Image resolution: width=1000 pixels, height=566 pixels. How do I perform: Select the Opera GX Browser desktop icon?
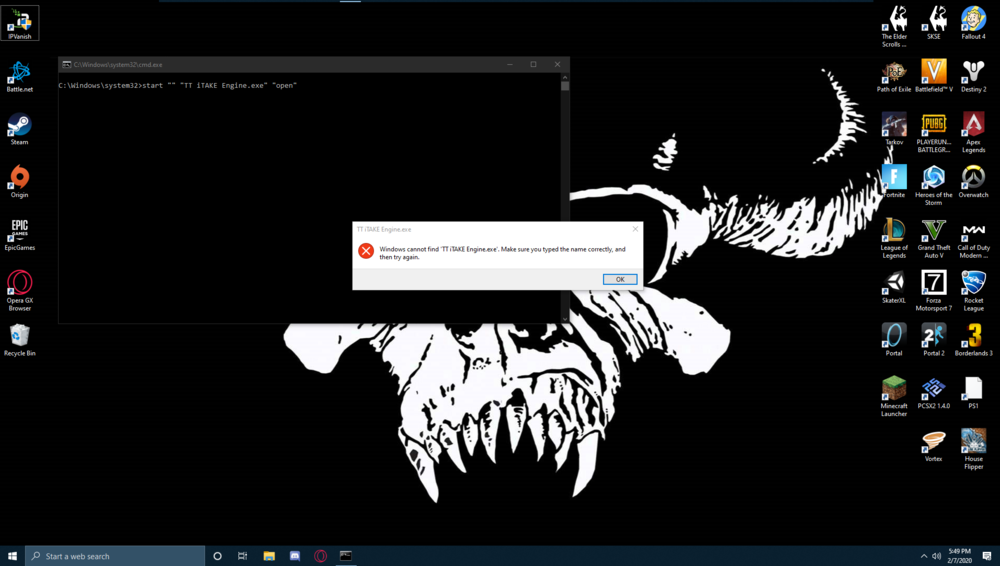coord(20,291)
